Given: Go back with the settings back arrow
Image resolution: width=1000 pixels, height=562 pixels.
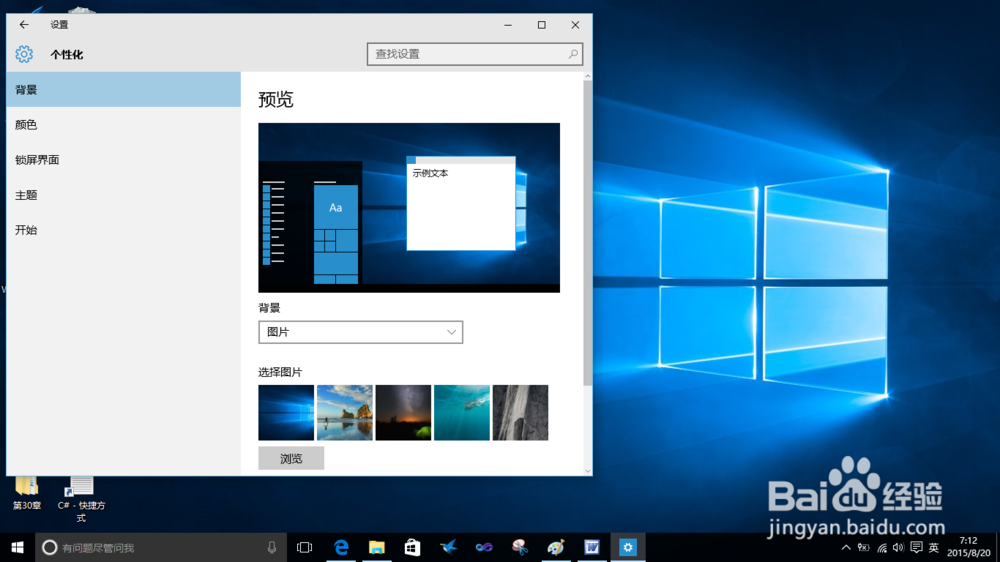Looking at the screenshot, I should 24,25.
